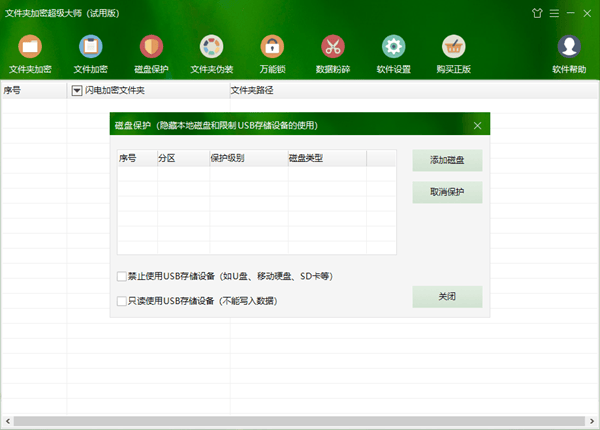
Task: Open the 文件夹加密 folder encryption tool
Action: (30, 48)
